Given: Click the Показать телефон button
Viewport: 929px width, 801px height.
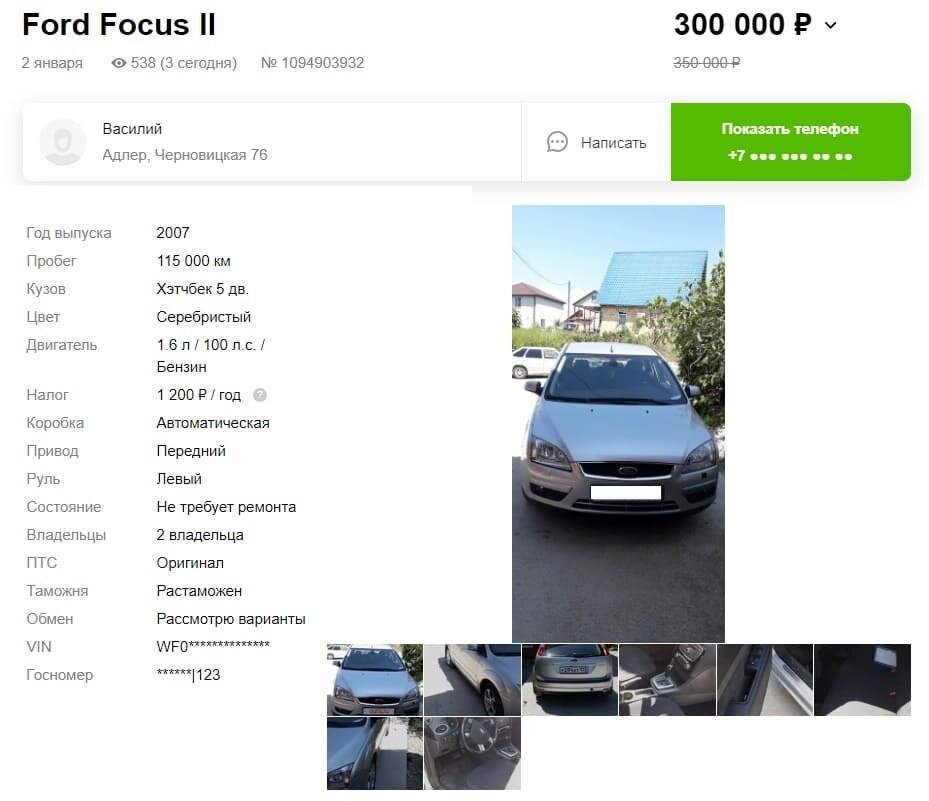Looking at the screenshot, I should [x=790, y=142].
